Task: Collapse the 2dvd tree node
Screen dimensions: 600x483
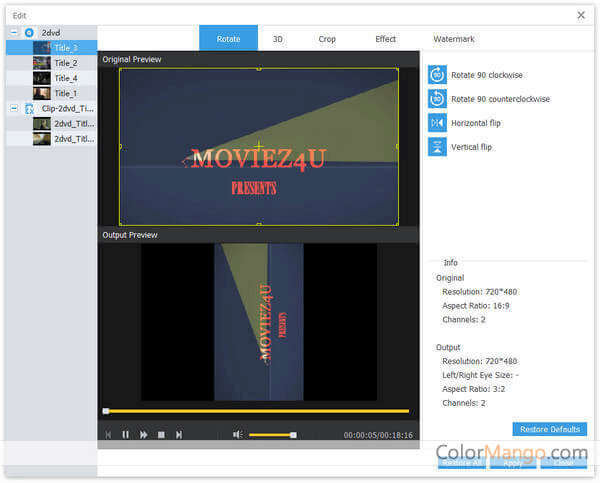Action: 14,33
